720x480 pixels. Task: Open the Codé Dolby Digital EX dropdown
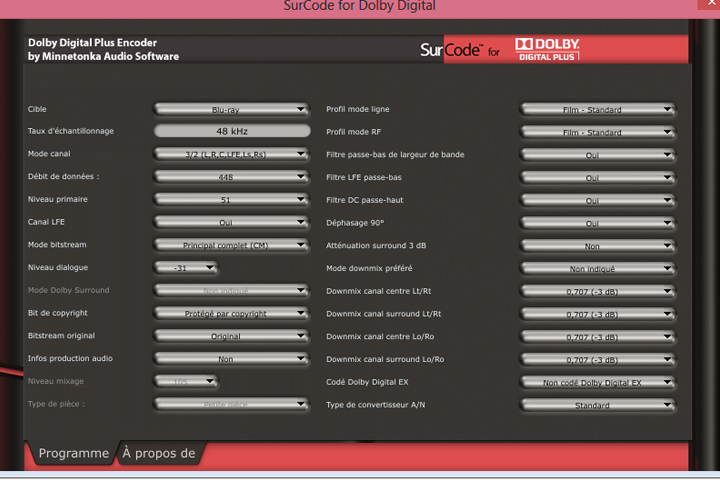pos(598,382)
